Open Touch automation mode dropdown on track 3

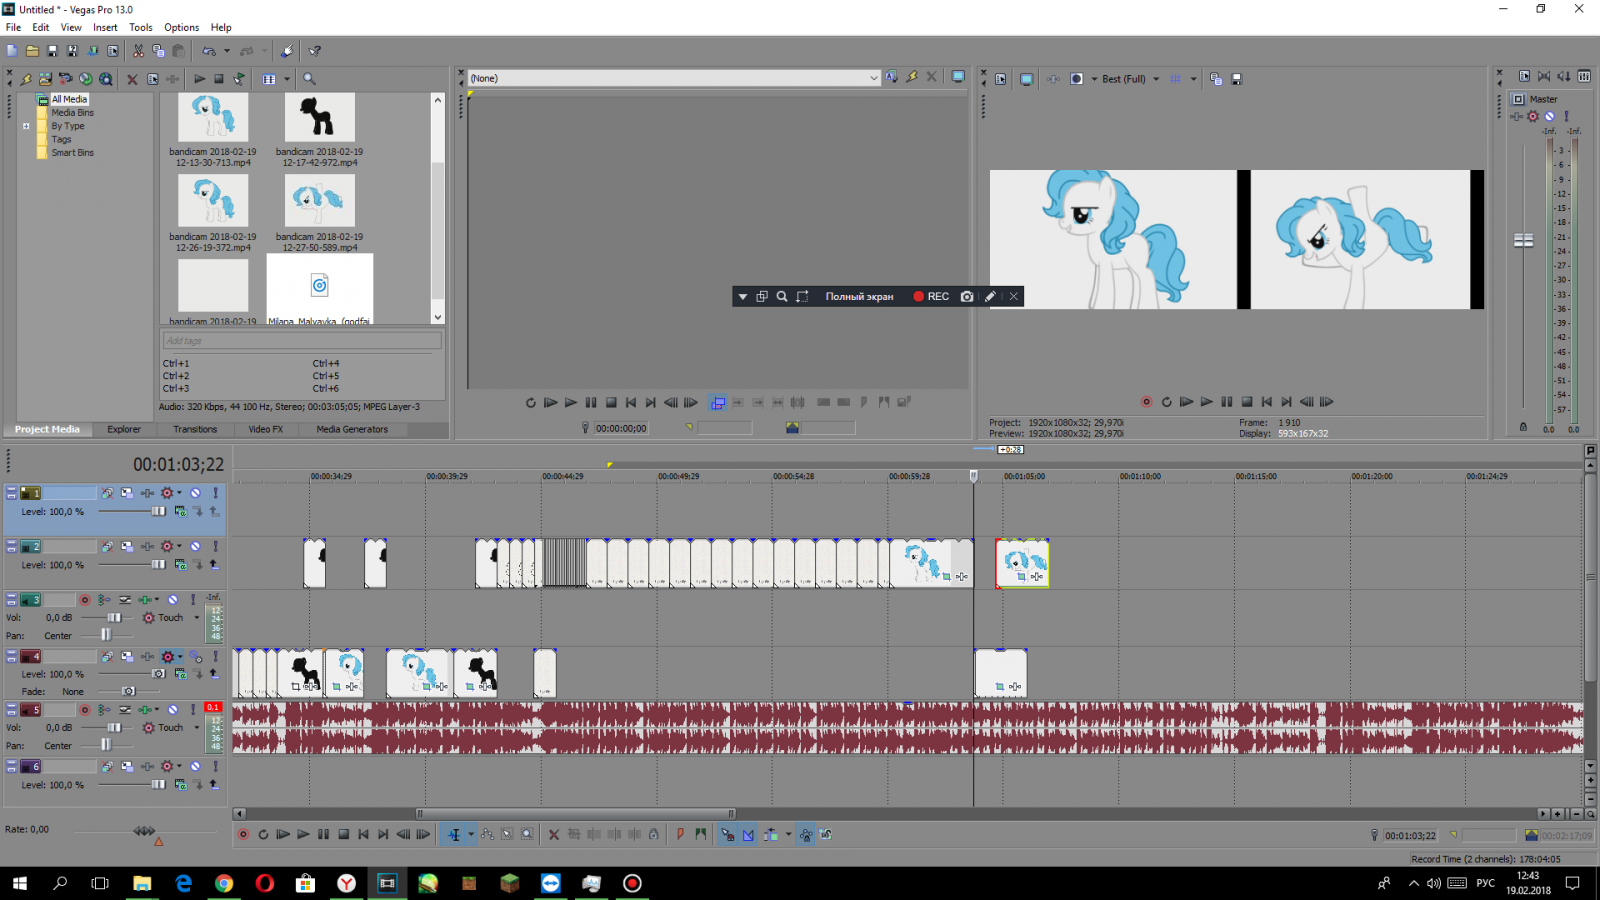[197, 618]
